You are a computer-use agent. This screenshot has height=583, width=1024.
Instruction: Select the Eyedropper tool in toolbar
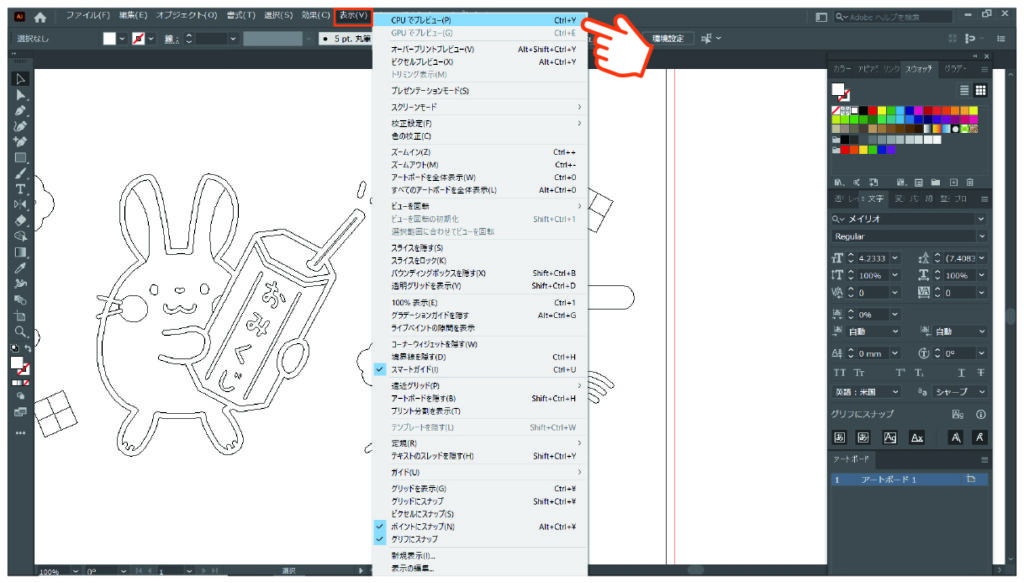tap(20, 268)
